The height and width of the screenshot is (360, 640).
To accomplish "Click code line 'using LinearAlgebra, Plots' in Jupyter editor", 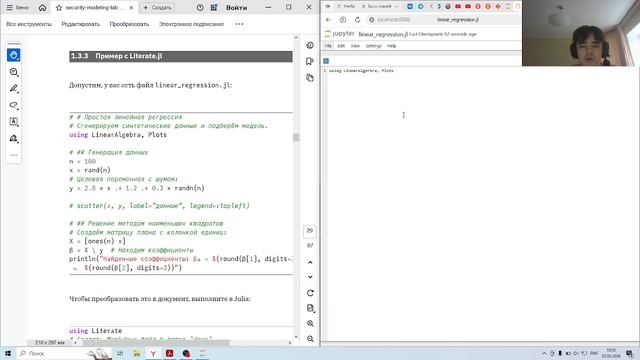I will pos(361,71).
